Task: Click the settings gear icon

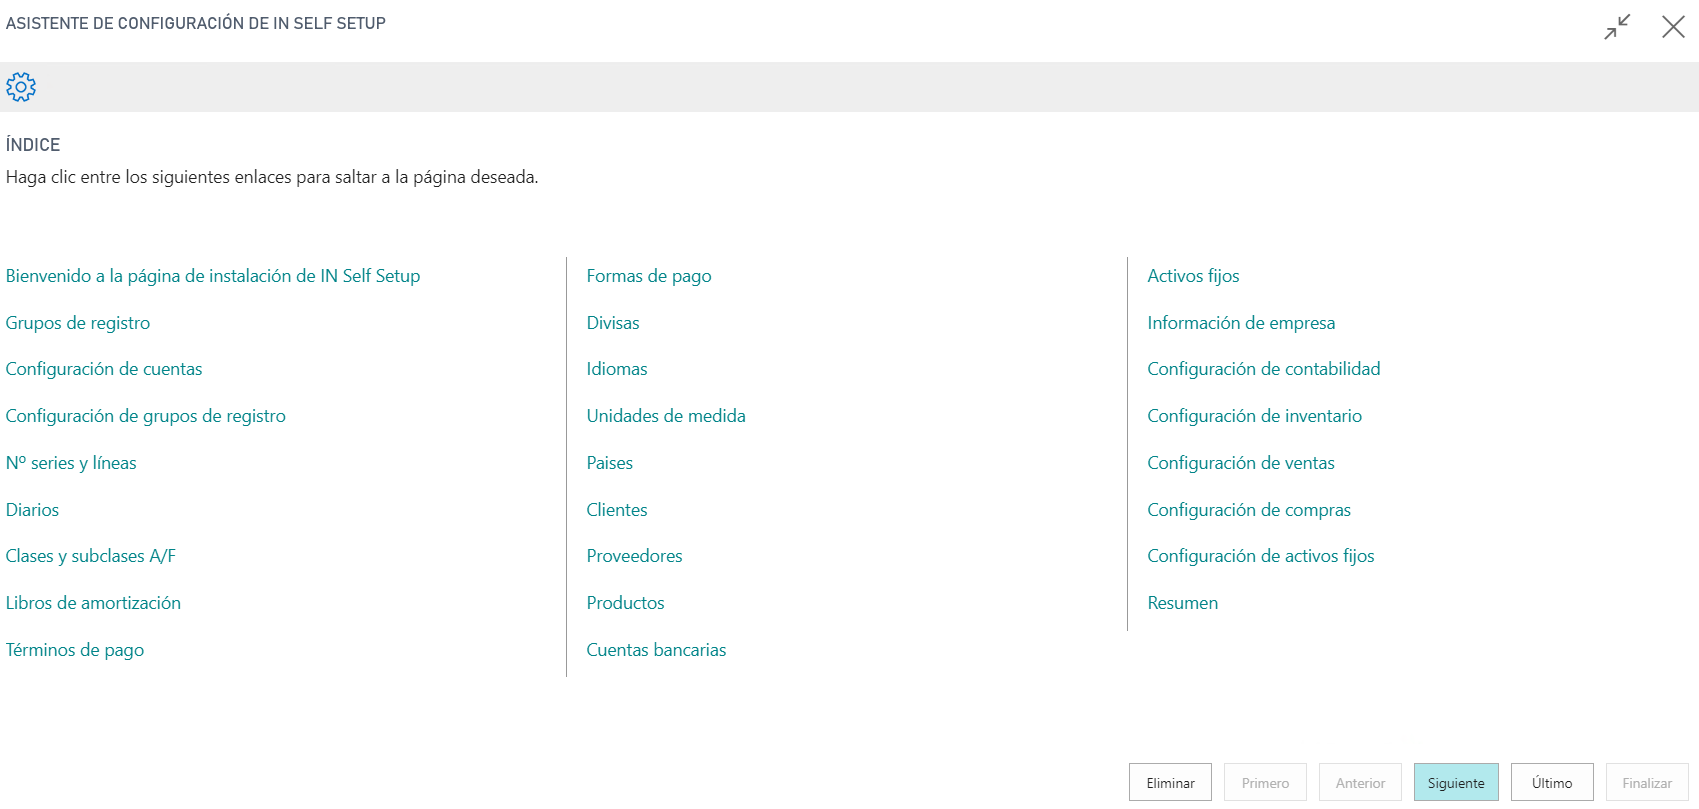Action: point(21,87)
